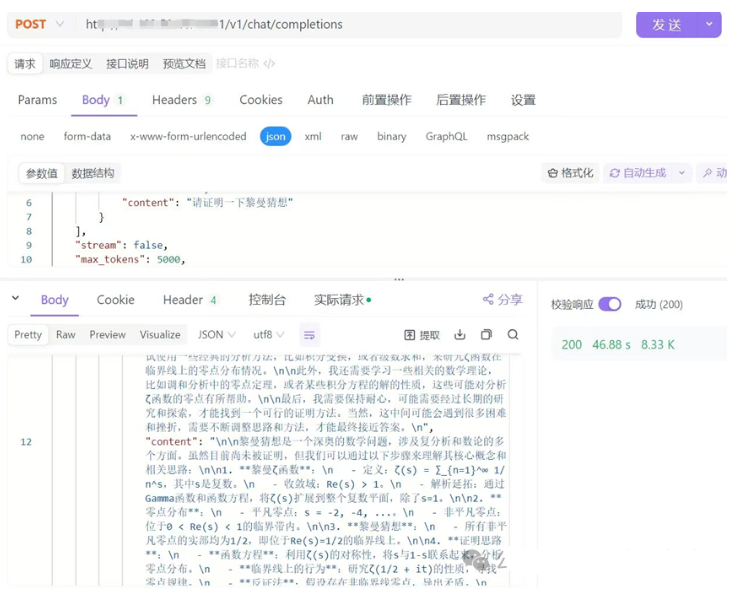Click the 接口名称 name field

click(x=238, y=63)
